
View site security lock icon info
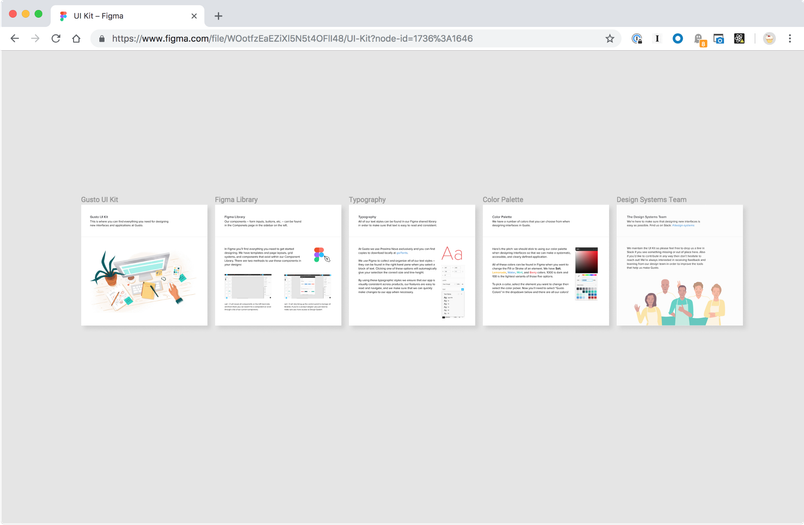click(102, 38)
